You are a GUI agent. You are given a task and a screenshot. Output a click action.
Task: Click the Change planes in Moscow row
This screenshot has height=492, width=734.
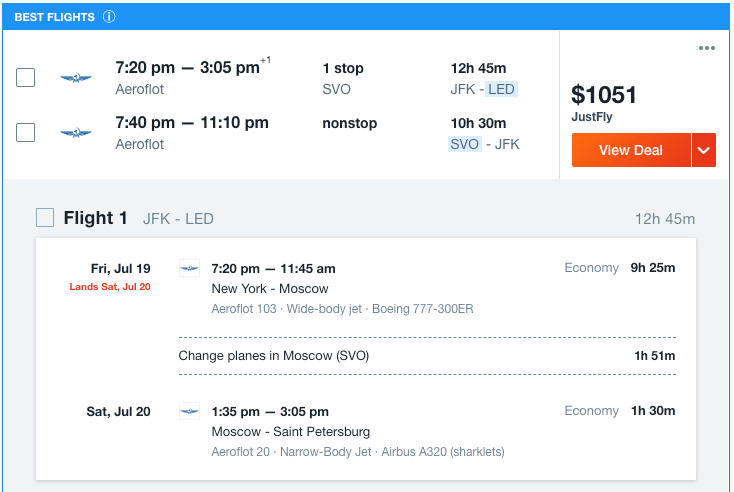click(427, 356)
